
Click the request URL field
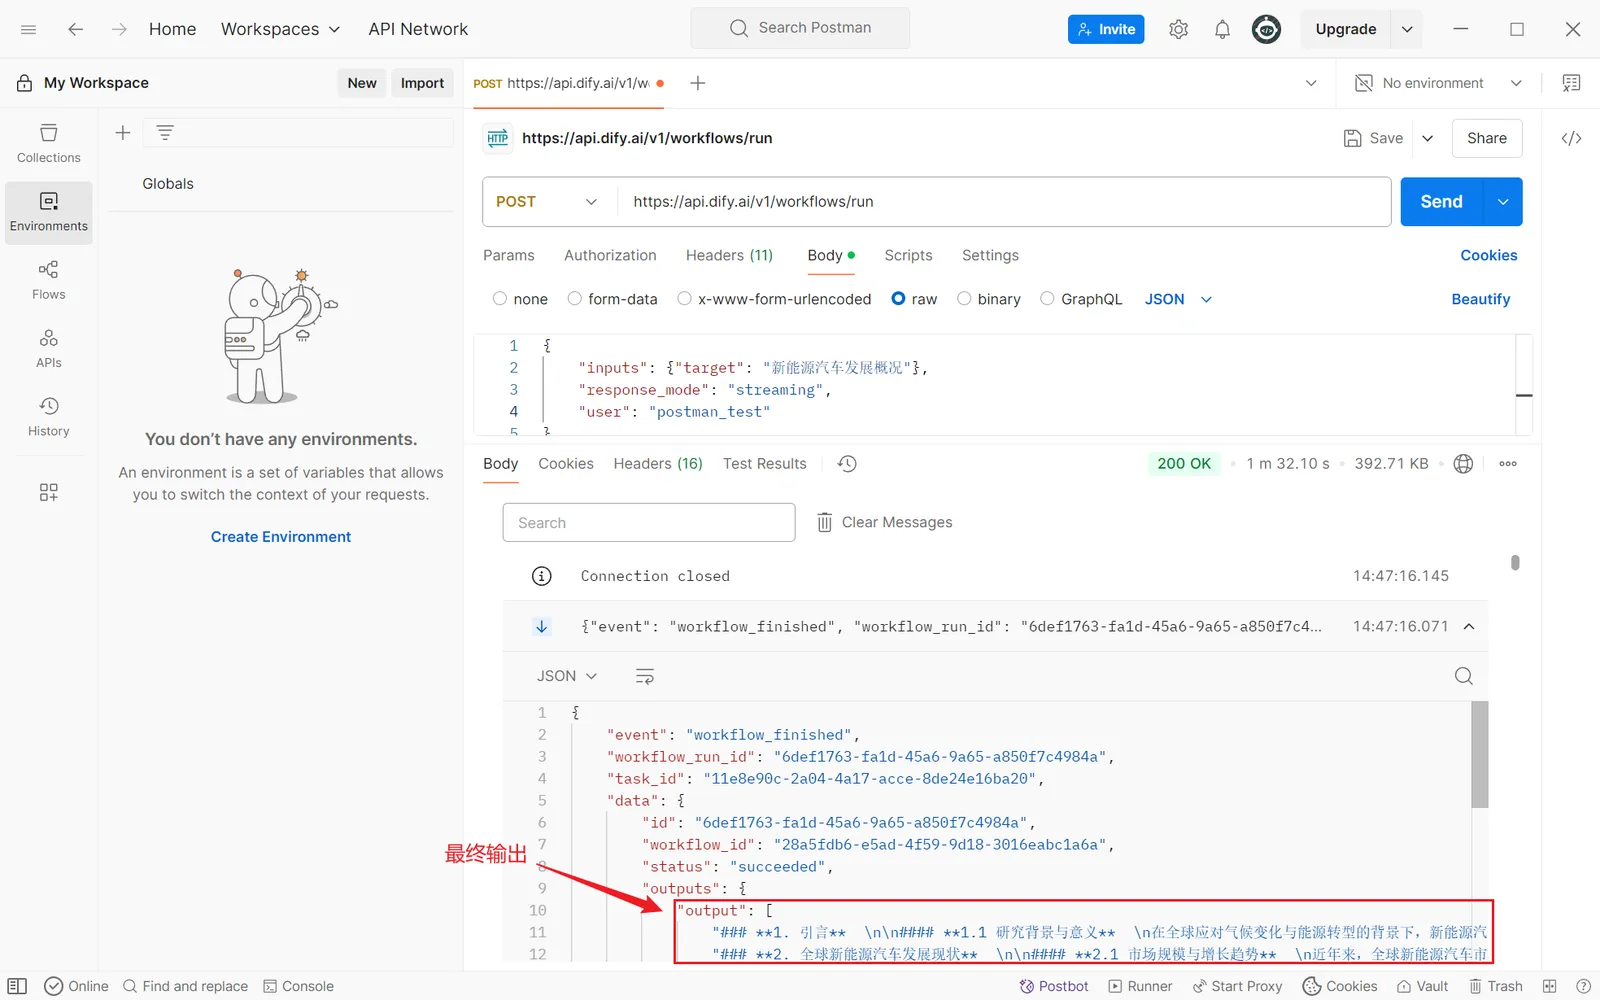[x=1004, y=202]
